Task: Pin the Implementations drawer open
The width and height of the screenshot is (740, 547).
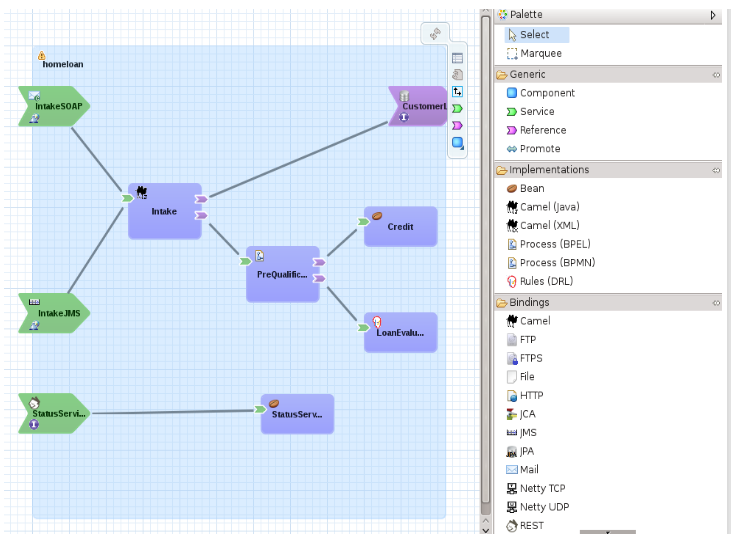Action: click(716, 170)
